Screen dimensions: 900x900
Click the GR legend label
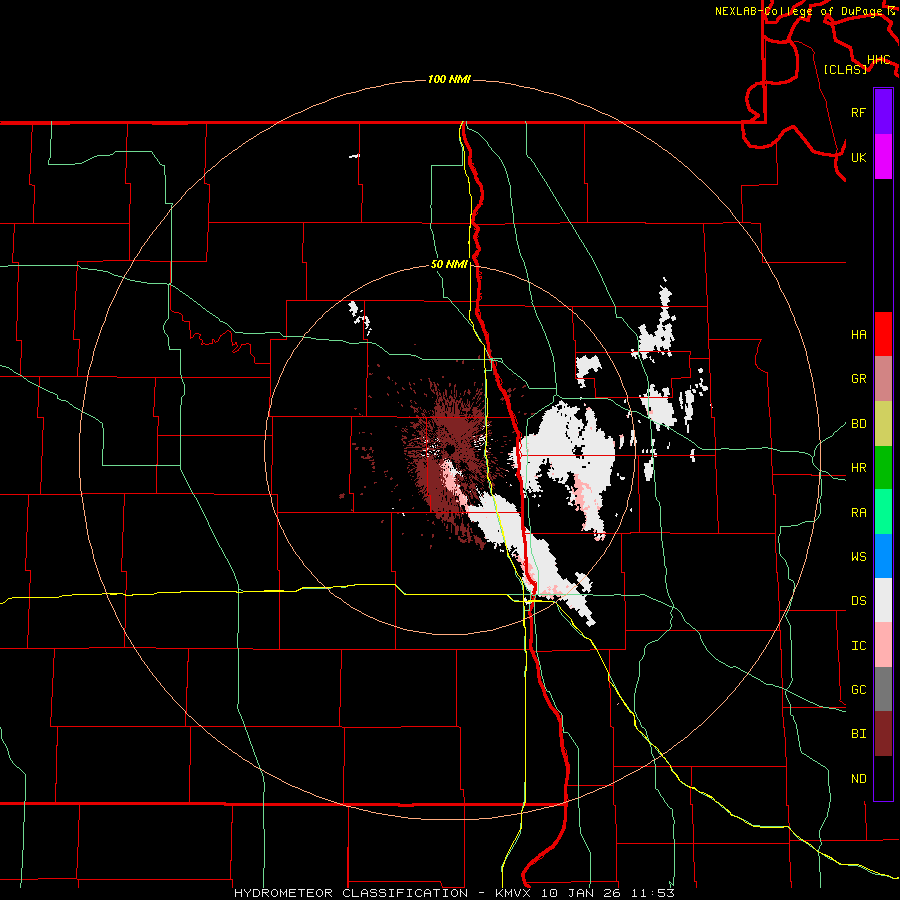858,379
